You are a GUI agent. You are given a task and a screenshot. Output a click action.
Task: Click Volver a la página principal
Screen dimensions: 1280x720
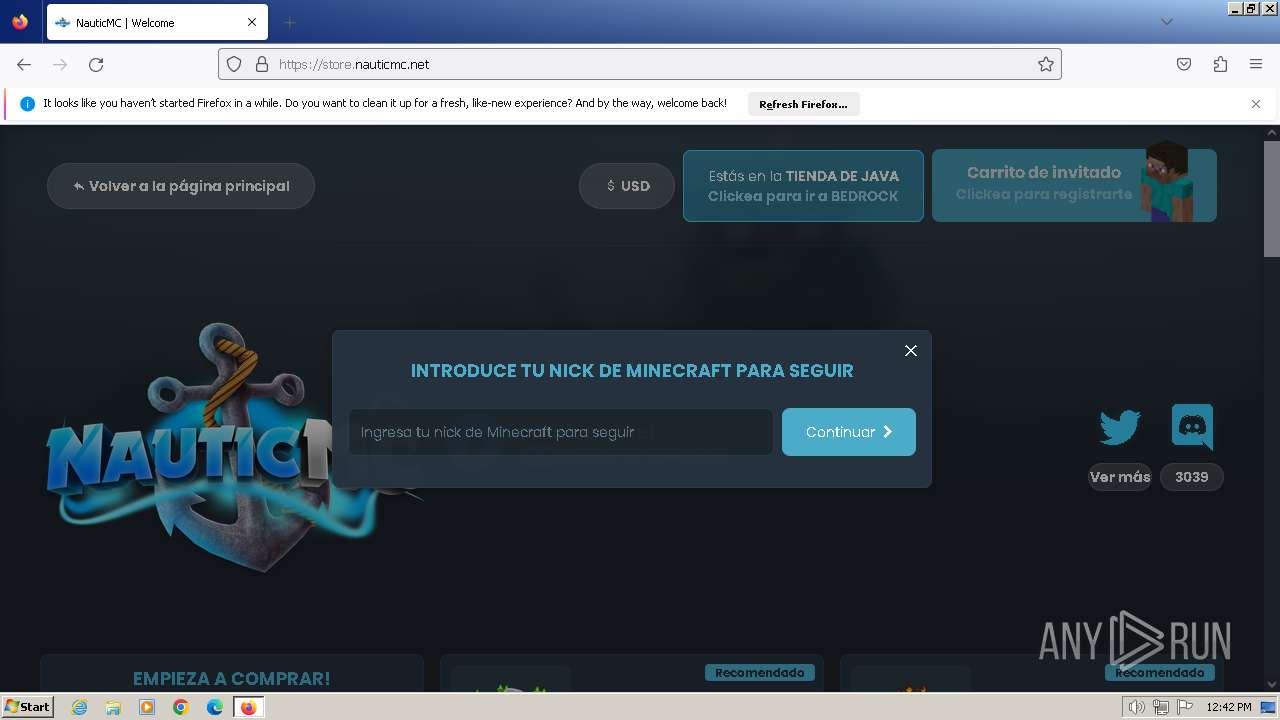pos(181,186)
